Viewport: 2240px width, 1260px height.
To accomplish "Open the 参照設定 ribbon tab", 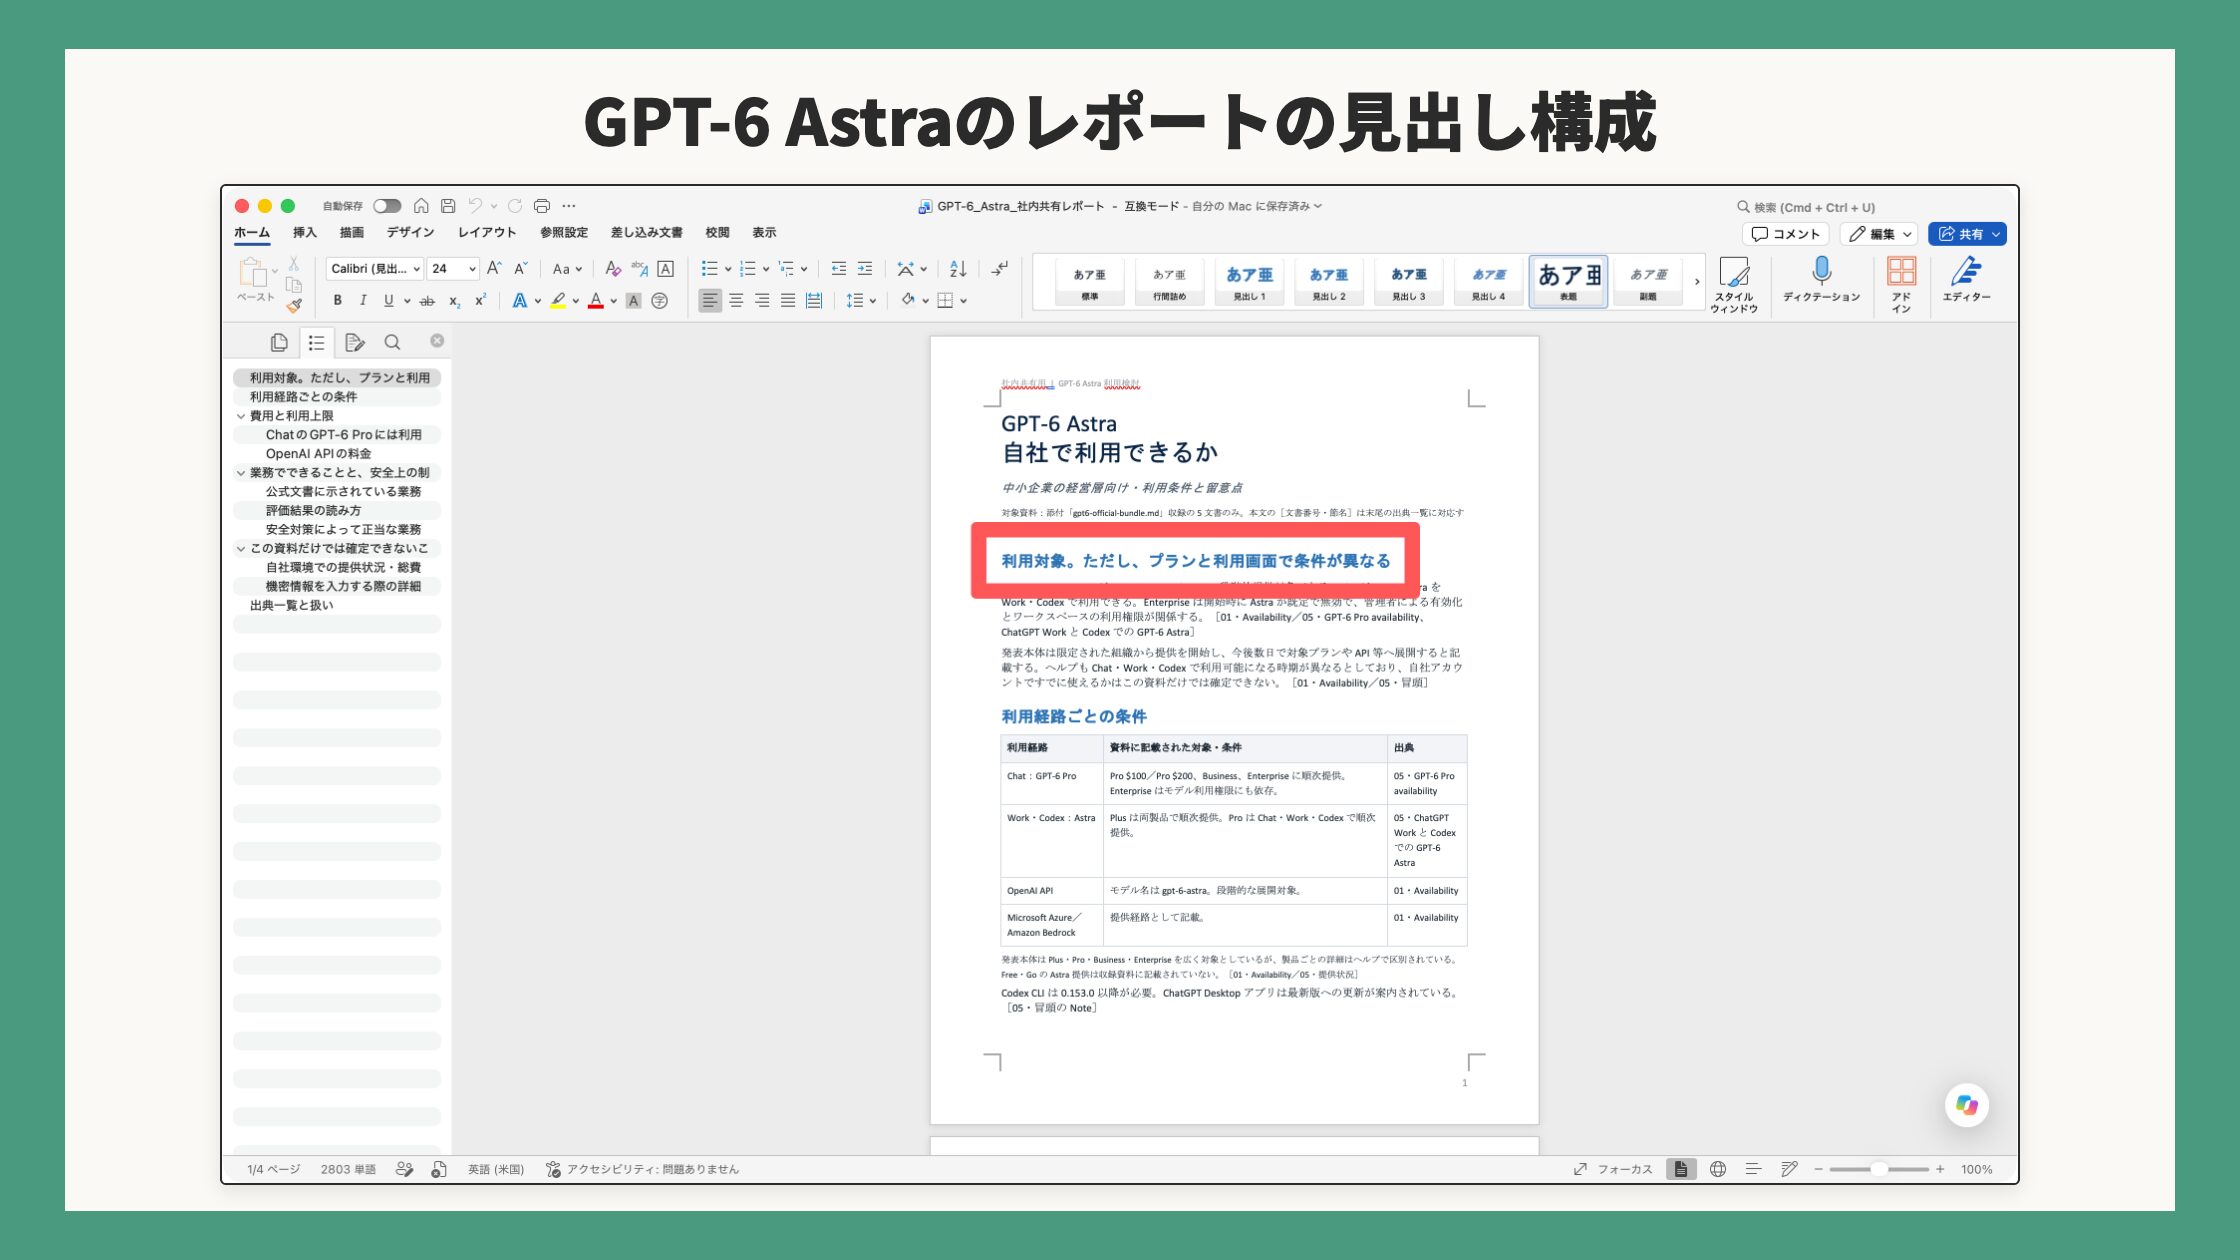I will [564, 232].
